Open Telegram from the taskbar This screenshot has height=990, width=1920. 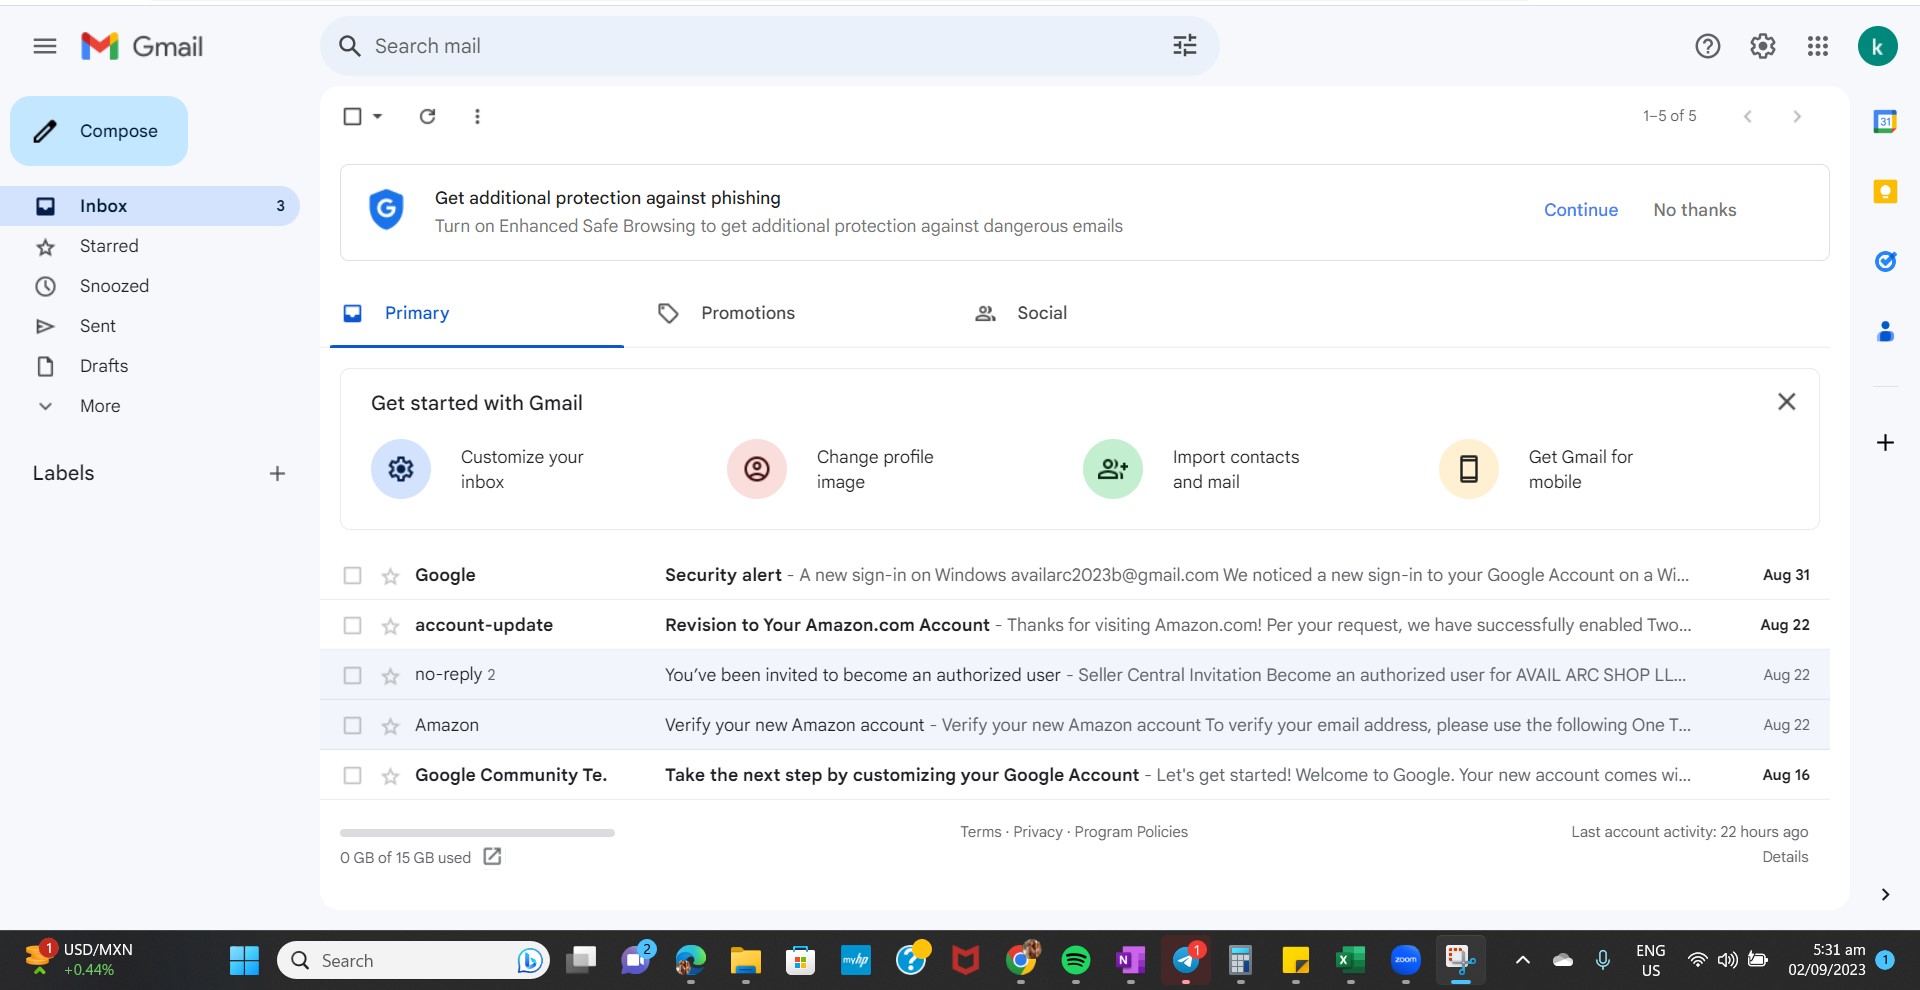(x=1185, y=961)
